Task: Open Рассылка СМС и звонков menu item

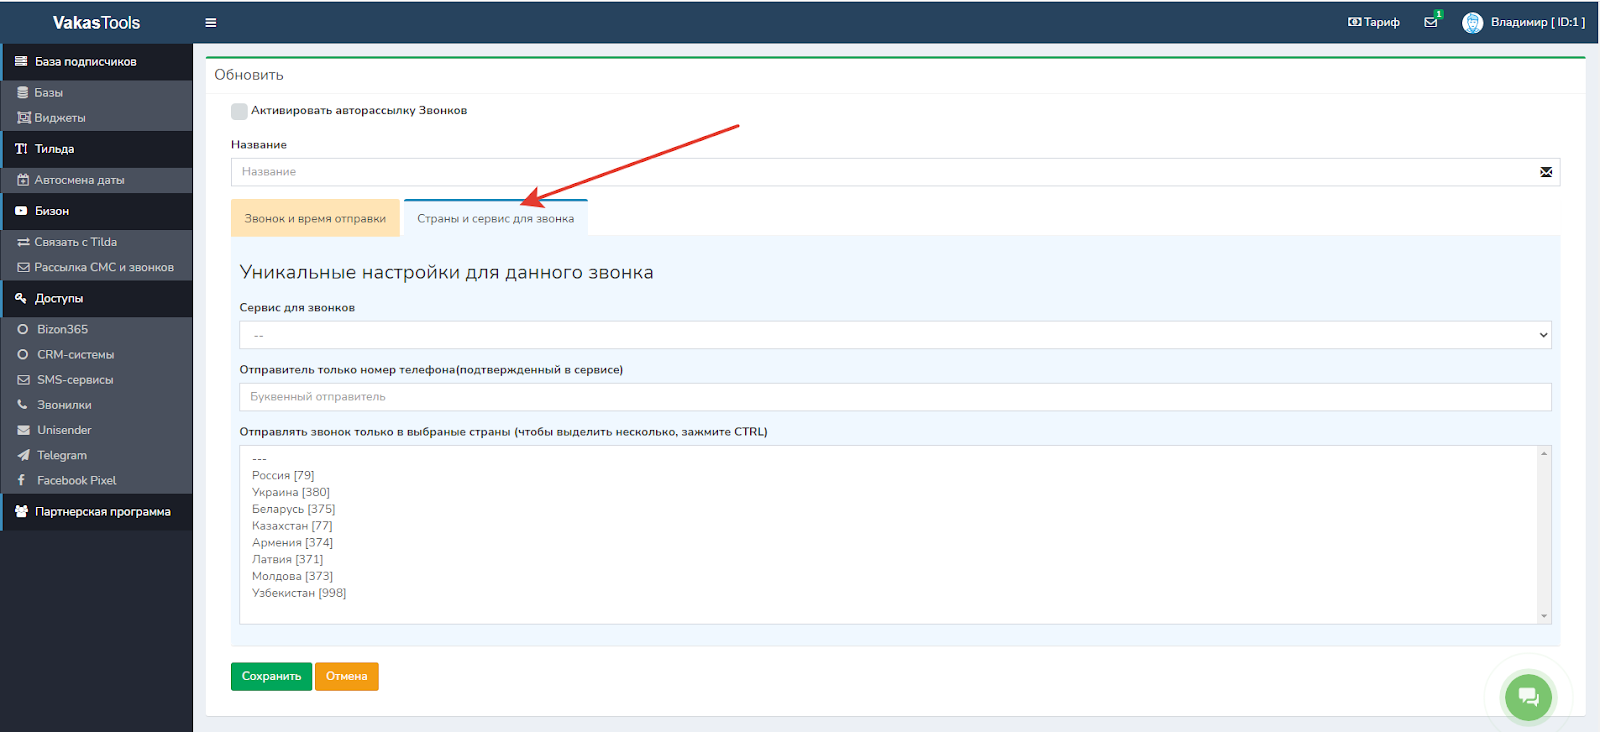Action: click(x=104, y=267)
